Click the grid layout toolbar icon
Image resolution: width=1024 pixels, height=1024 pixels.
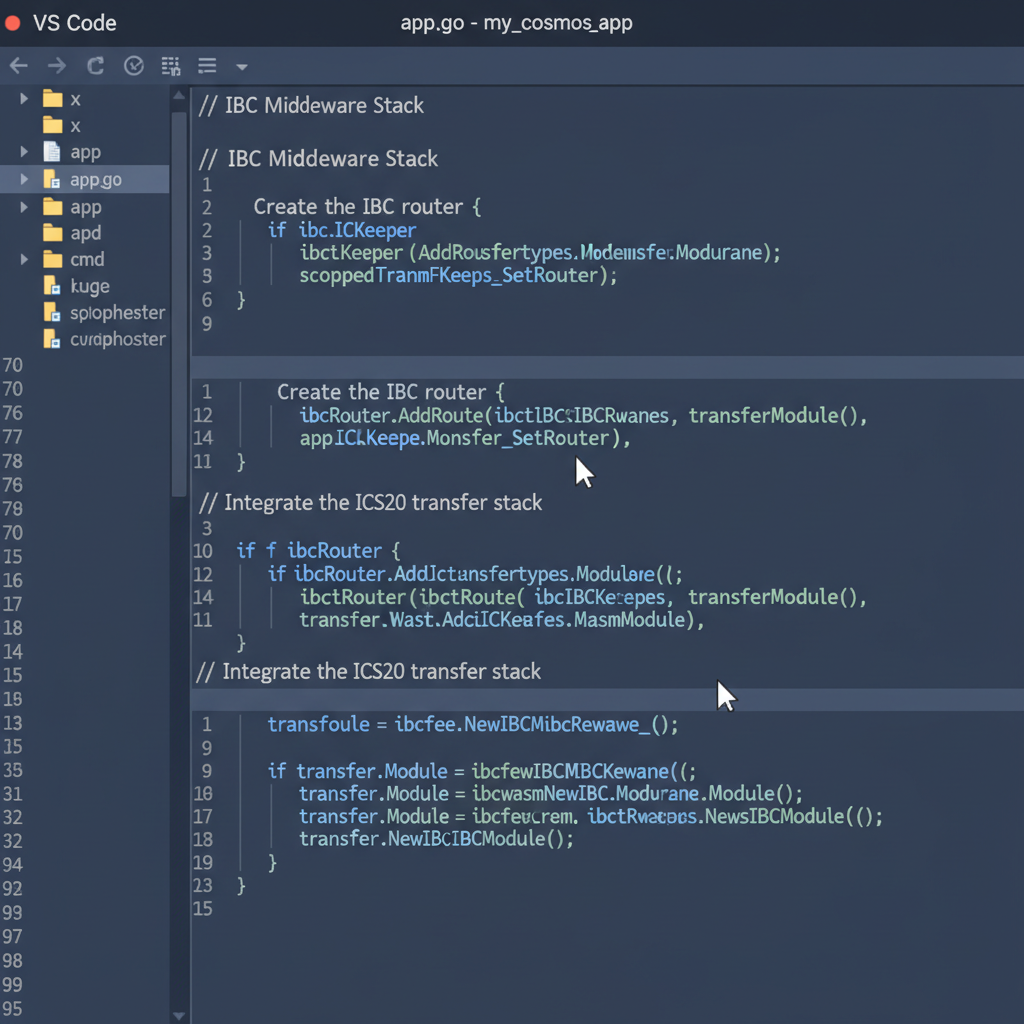click(171, 66)
